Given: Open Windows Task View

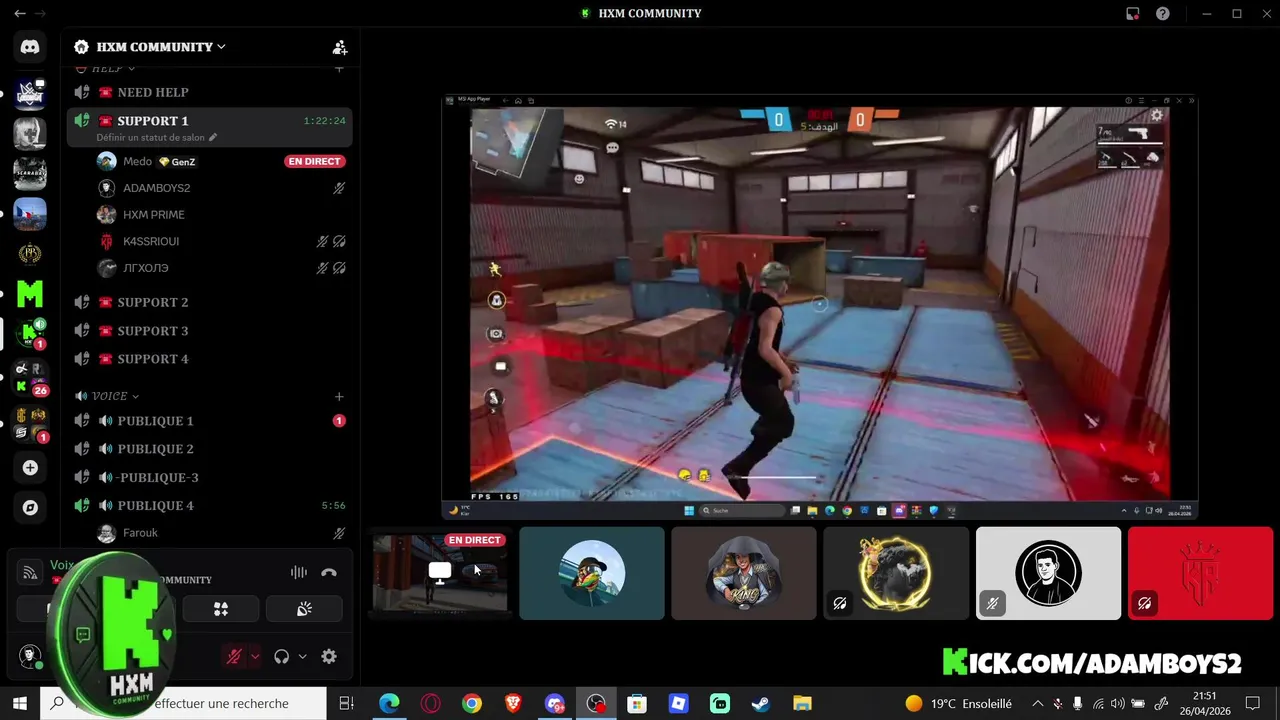Looking at the screenshot, I should [x=346, y=703].
